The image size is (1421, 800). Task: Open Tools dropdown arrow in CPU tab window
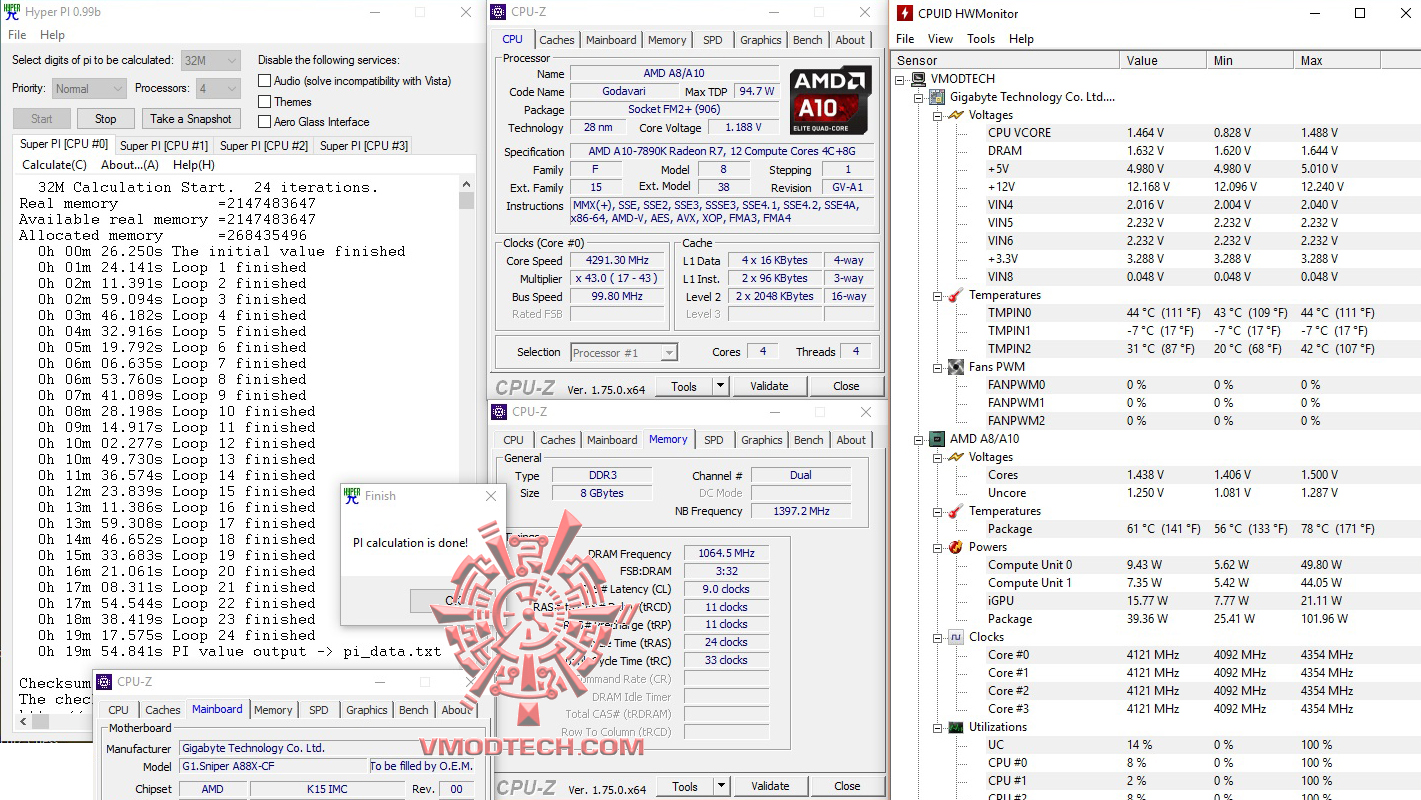point(720,386)
